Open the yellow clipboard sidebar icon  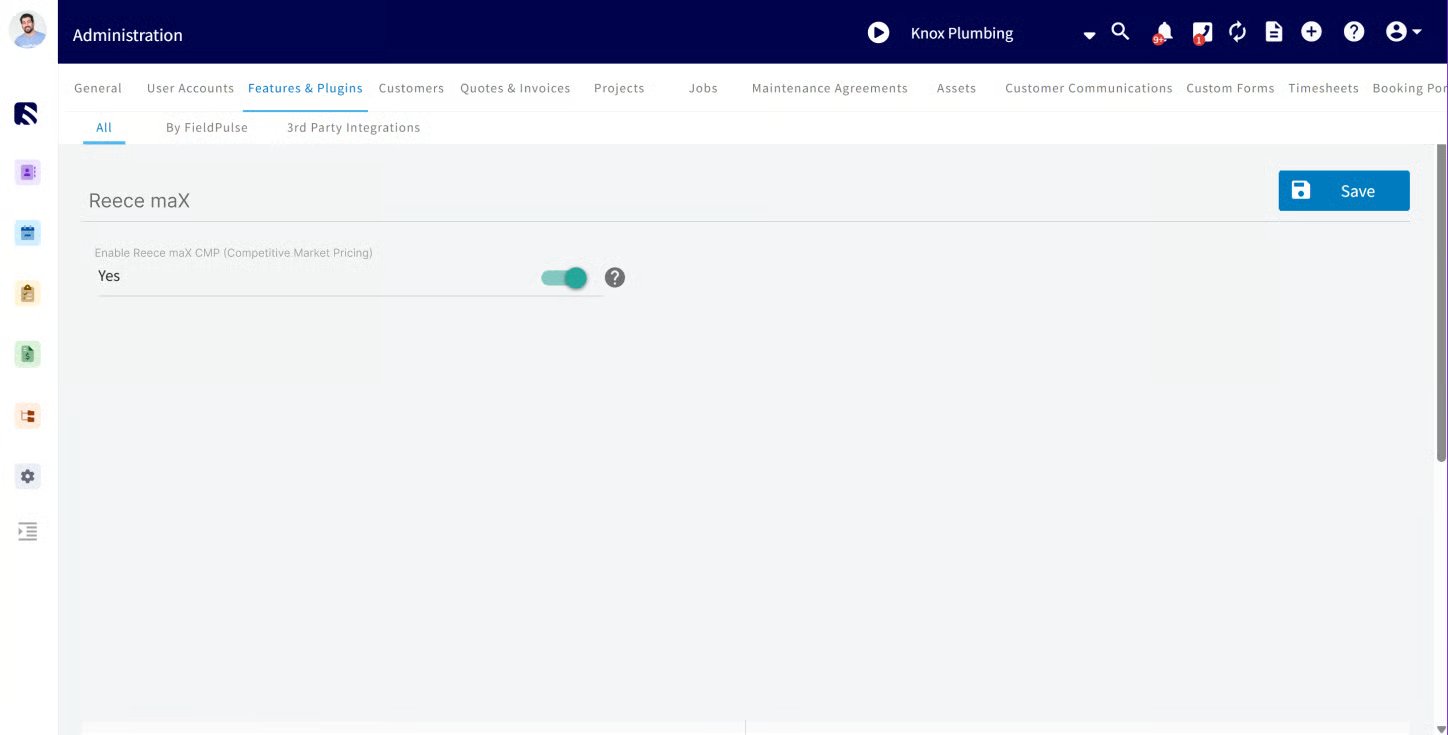click(28, 293)
